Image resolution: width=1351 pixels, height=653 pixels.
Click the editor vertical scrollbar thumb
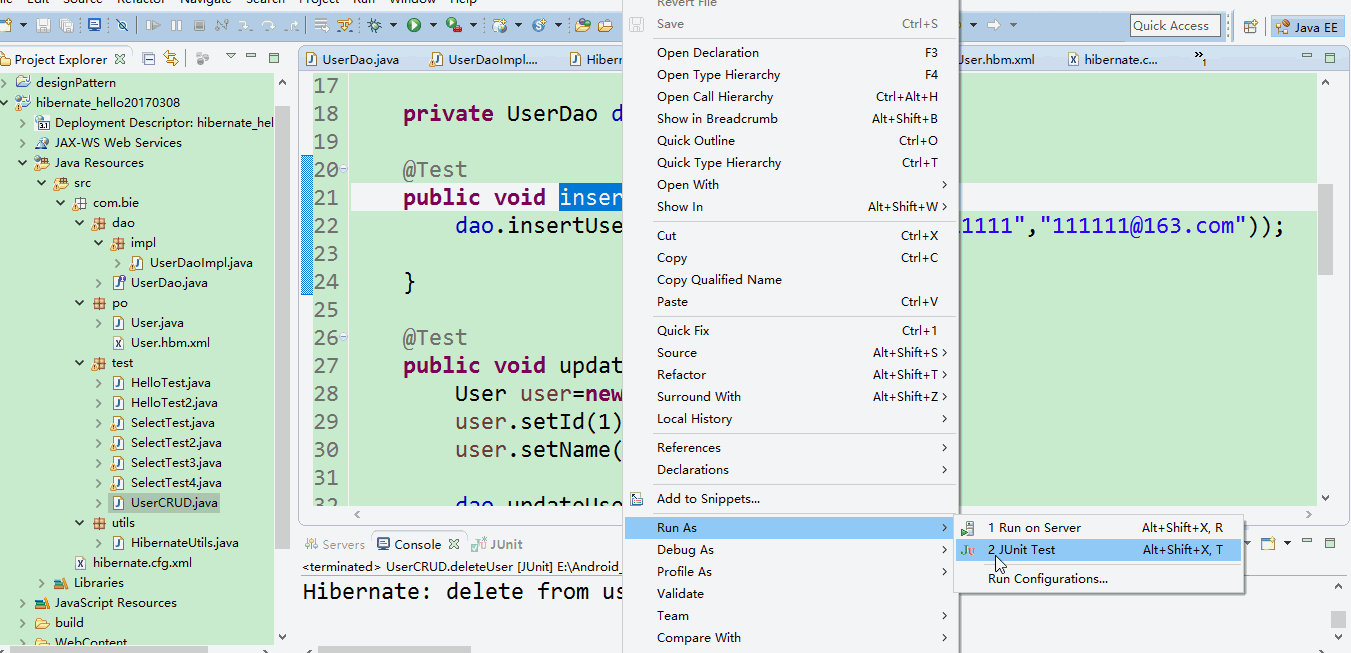[1325, 229]
